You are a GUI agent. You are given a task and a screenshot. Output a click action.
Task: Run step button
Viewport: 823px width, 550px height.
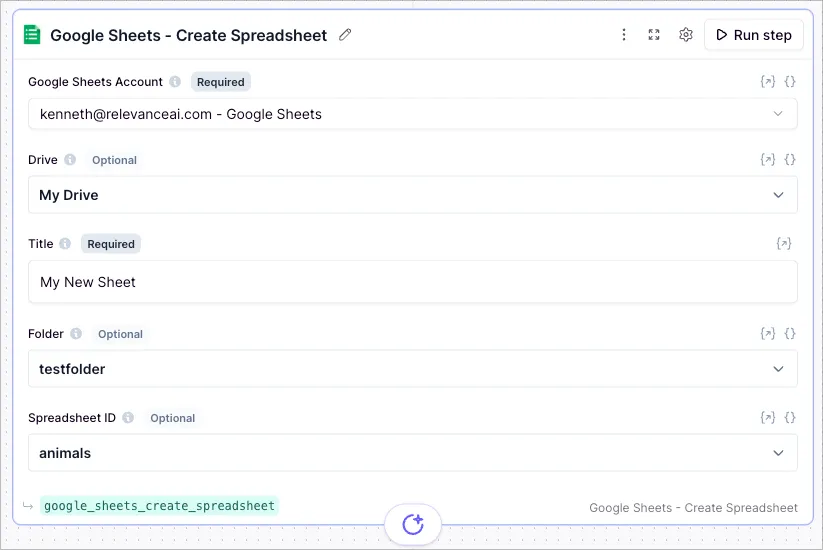coord(754,35)
